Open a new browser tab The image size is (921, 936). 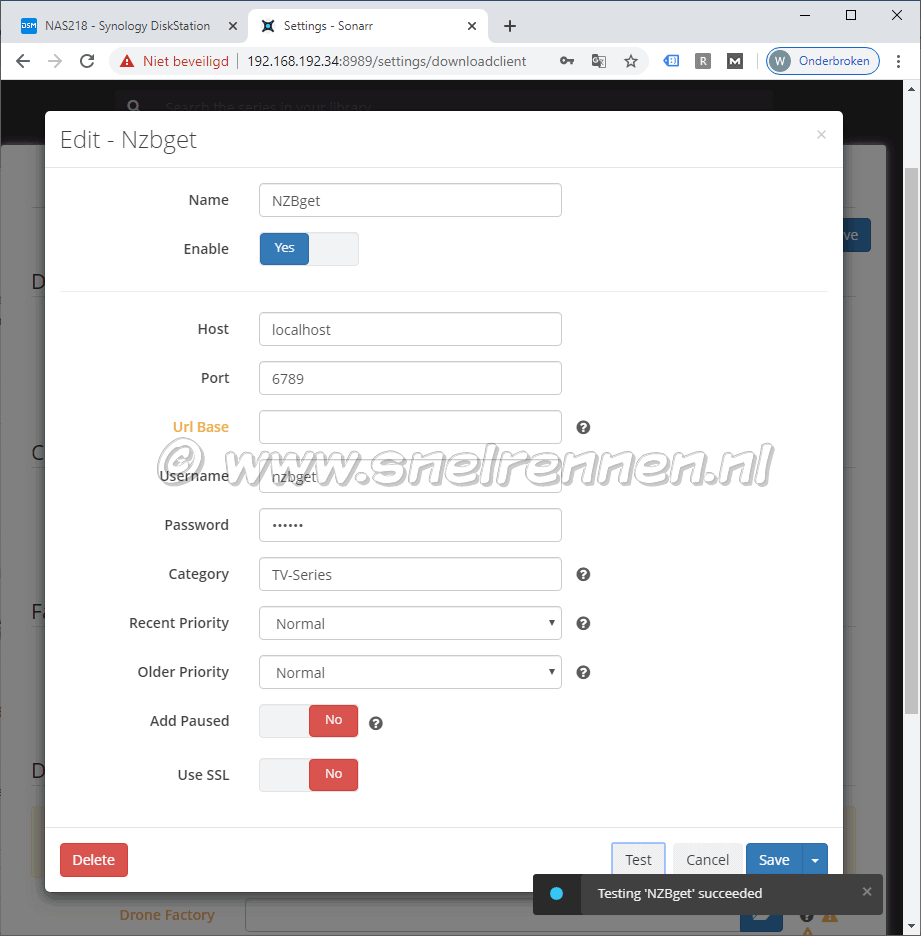pos(510,26)
